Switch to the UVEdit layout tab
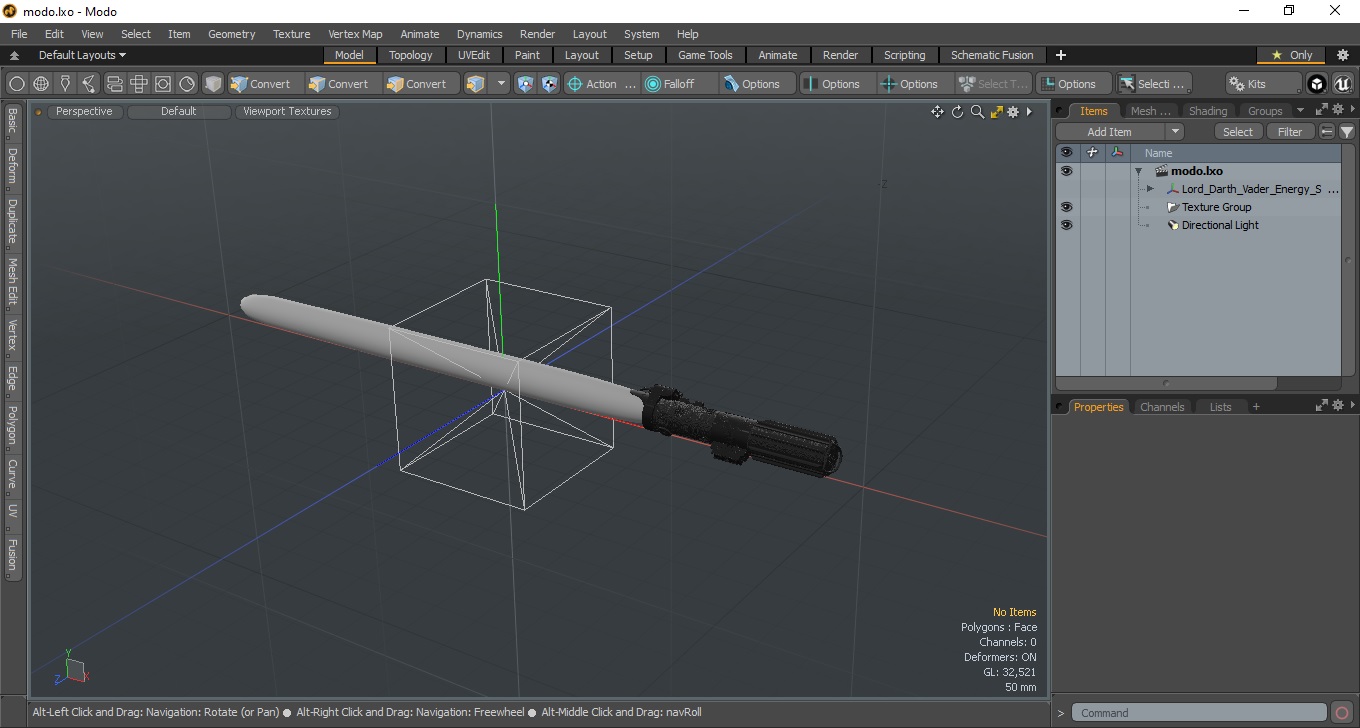1360x728 pixels. pyautogui.click(x=474, y=55)
